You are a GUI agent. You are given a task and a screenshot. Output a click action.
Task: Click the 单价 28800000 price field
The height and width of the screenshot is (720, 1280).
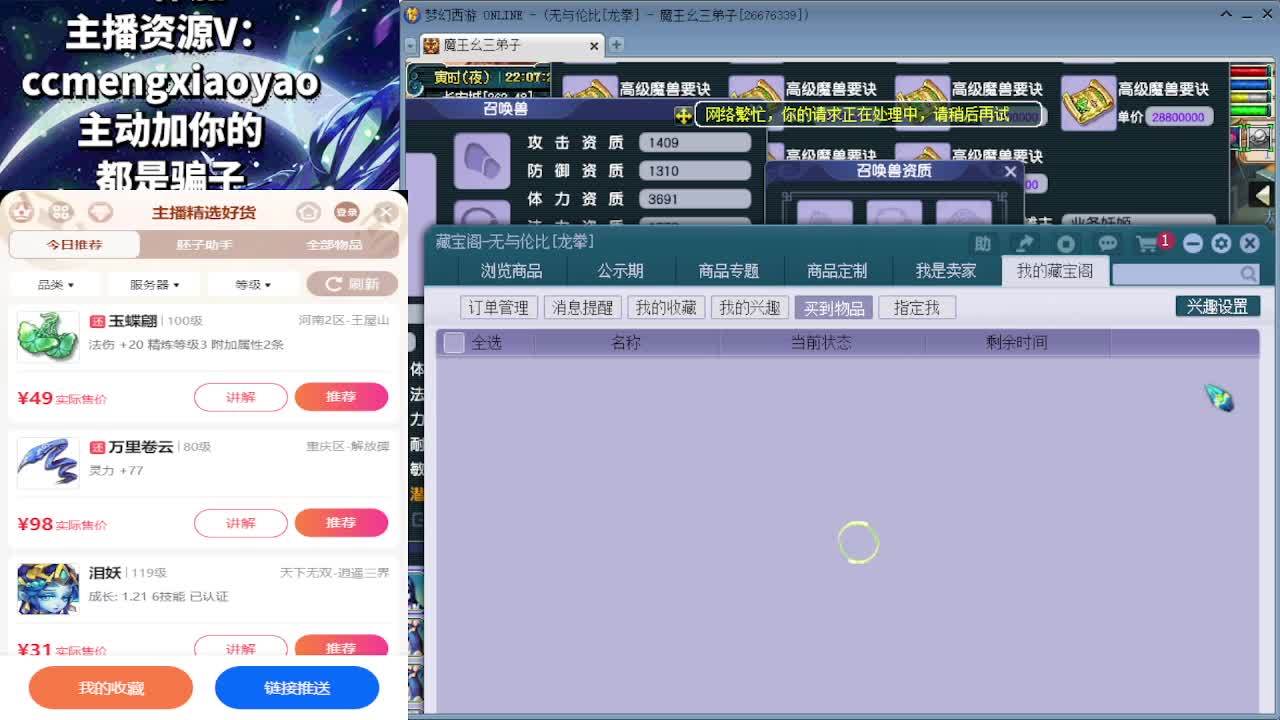1179,117
